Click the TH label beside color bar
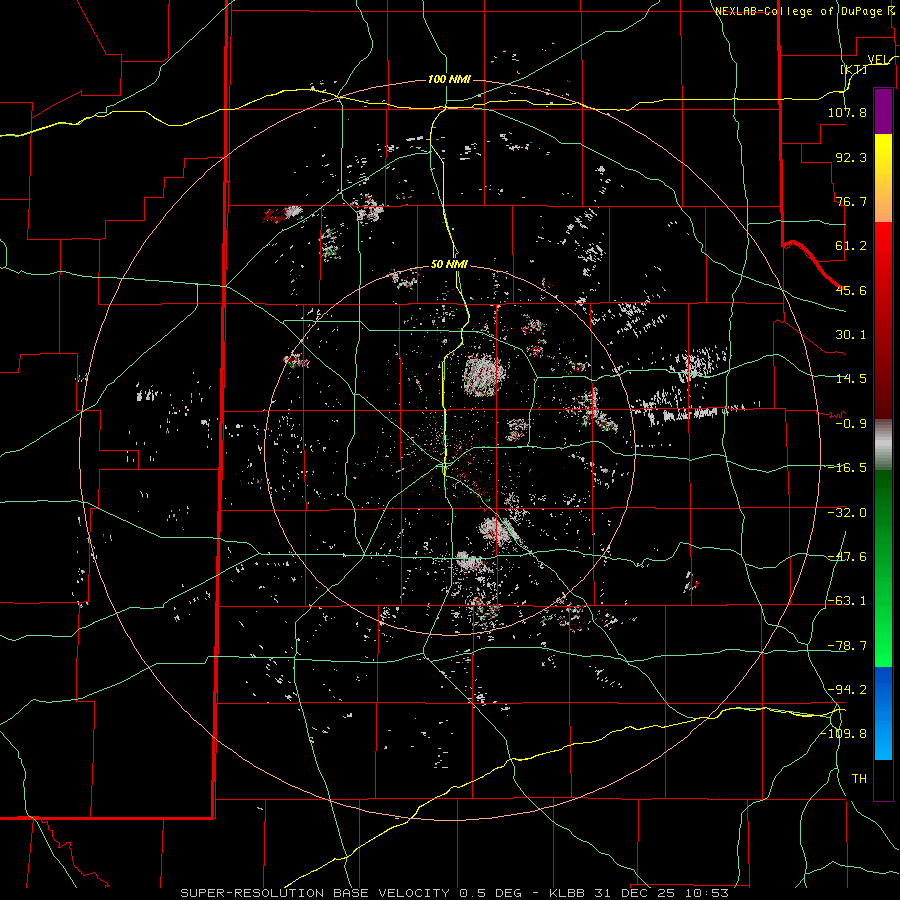Screen dimensions: 900x900 [859, 779]
